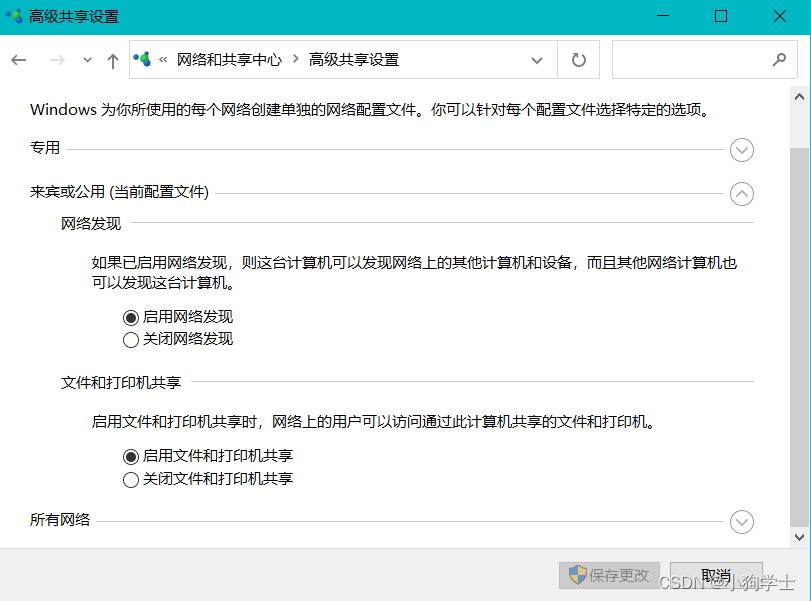Image resolution: width=811 pixels, height=601 pixels.
Task: Navigate to 网络和共享中心 breadcrumb
Action: pyautogui.click(x=229, y=60)
